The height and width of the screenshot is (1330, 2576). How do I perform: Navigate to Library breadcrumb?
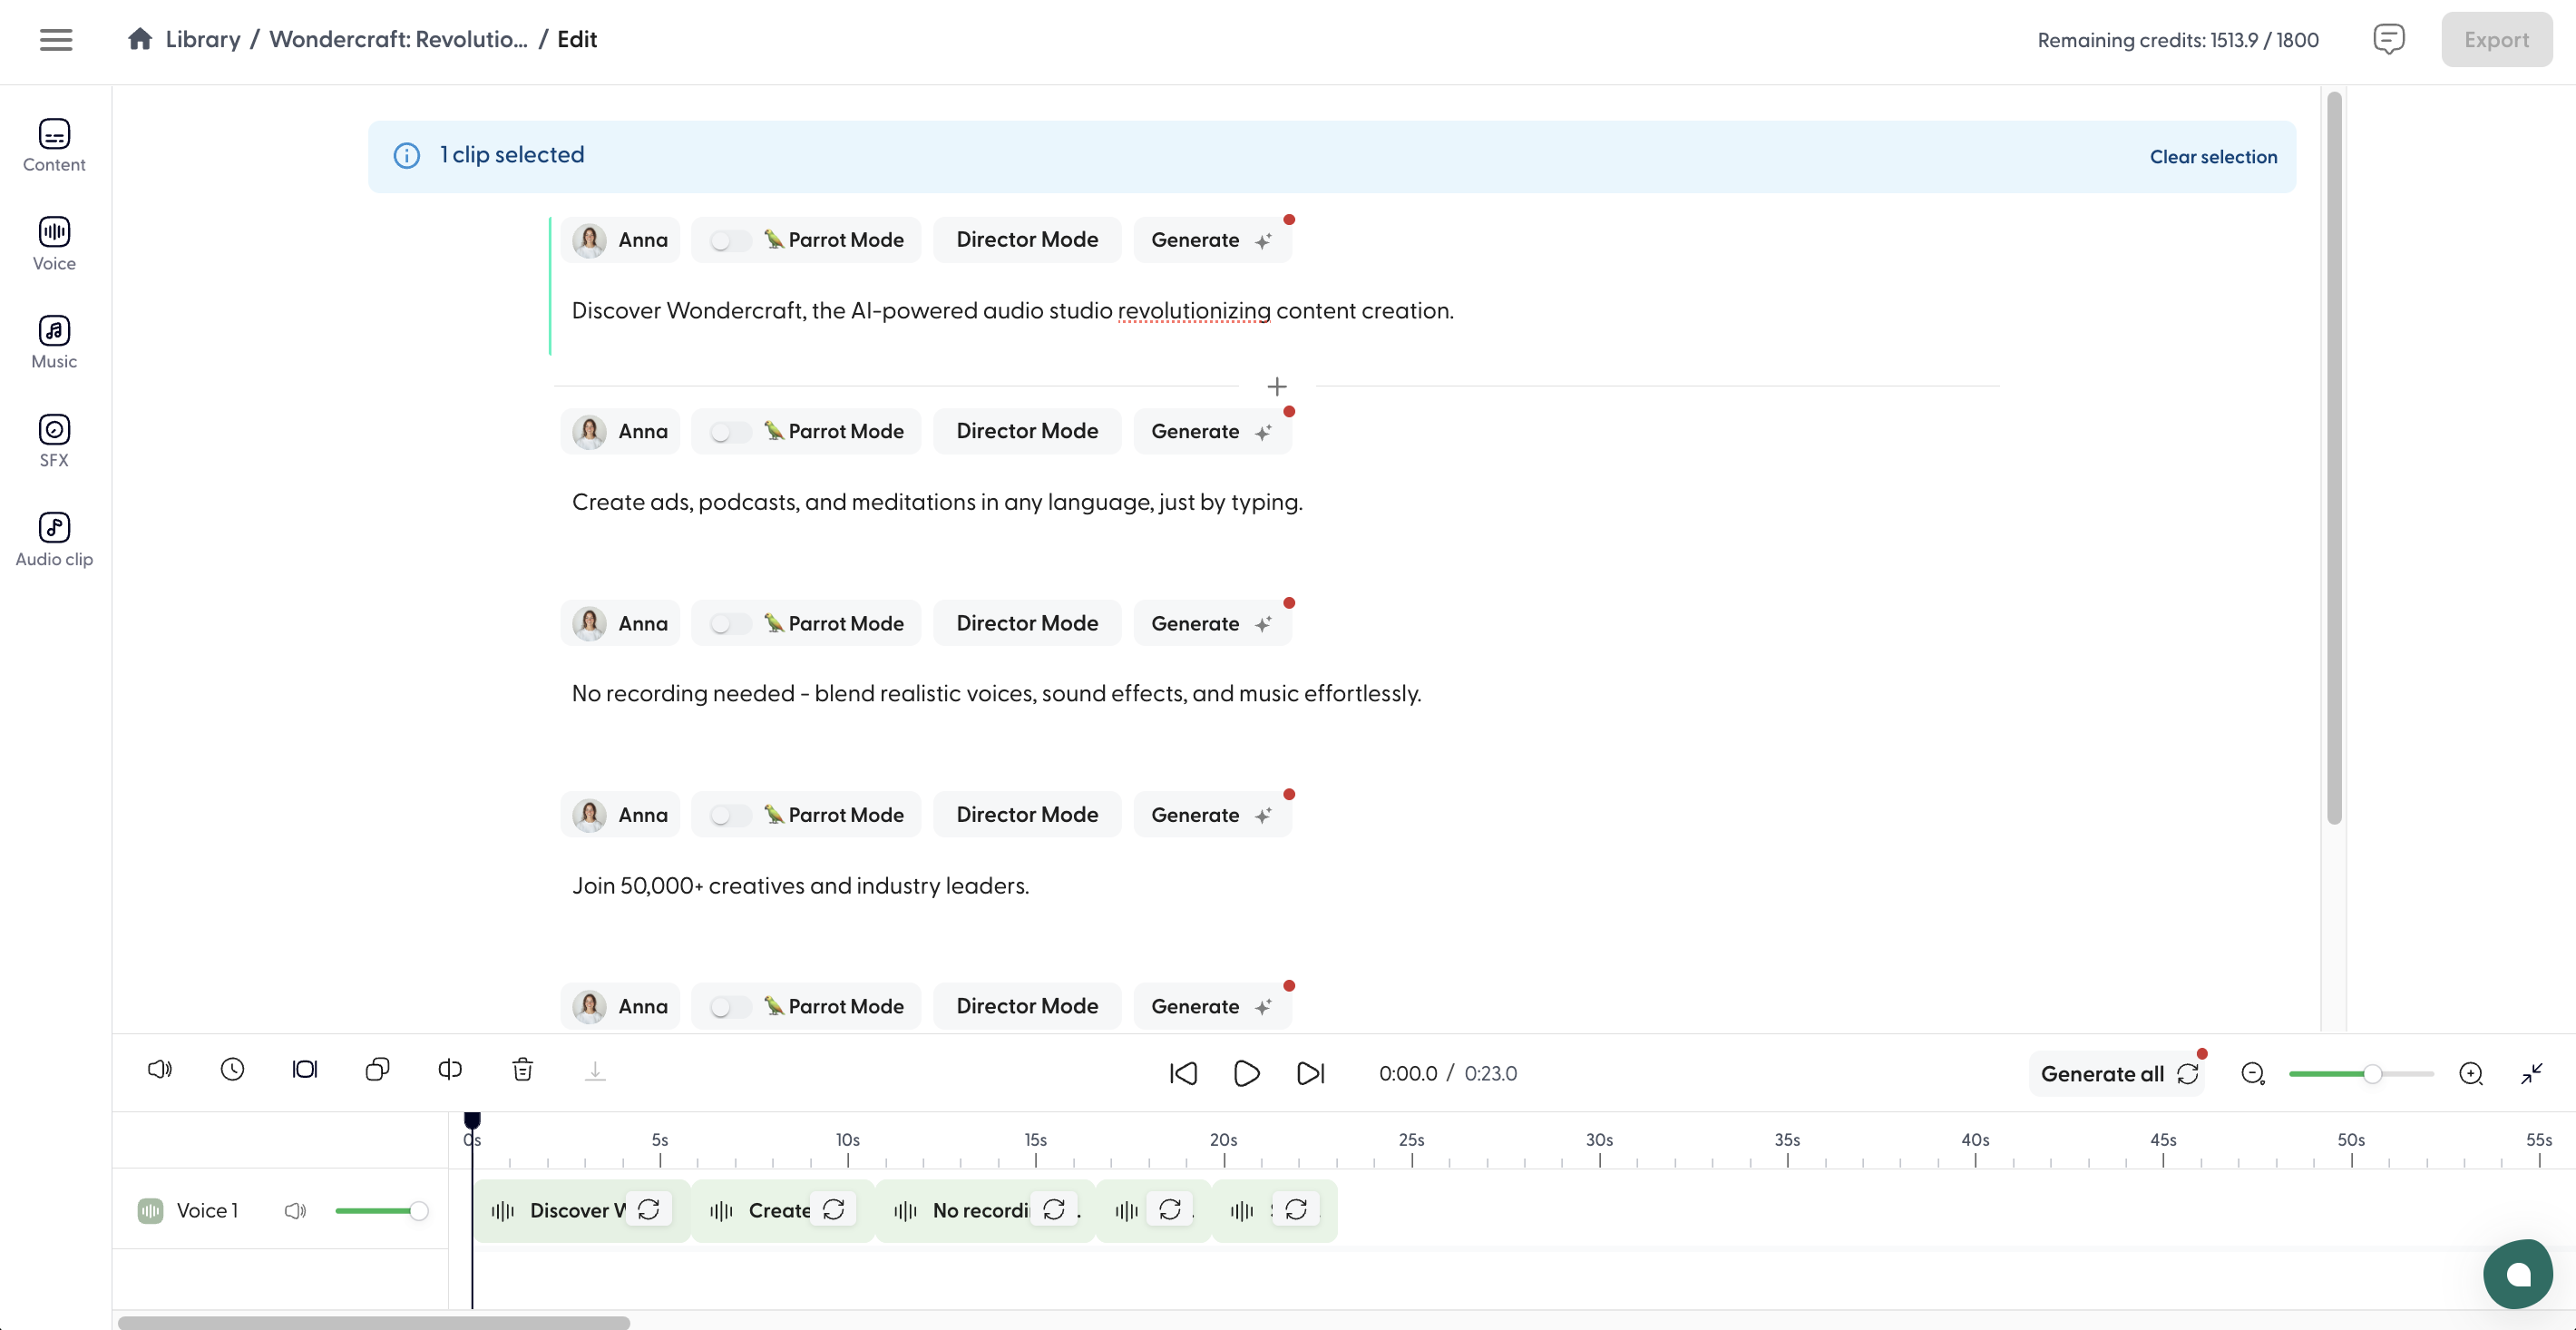point(203,39)
